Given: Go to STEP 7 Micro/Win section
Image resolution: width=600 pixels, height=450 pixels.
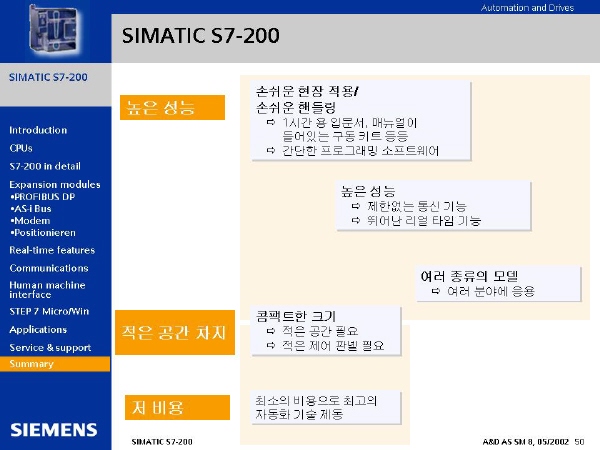Looking at the screenshot, I should coord(49,311).
